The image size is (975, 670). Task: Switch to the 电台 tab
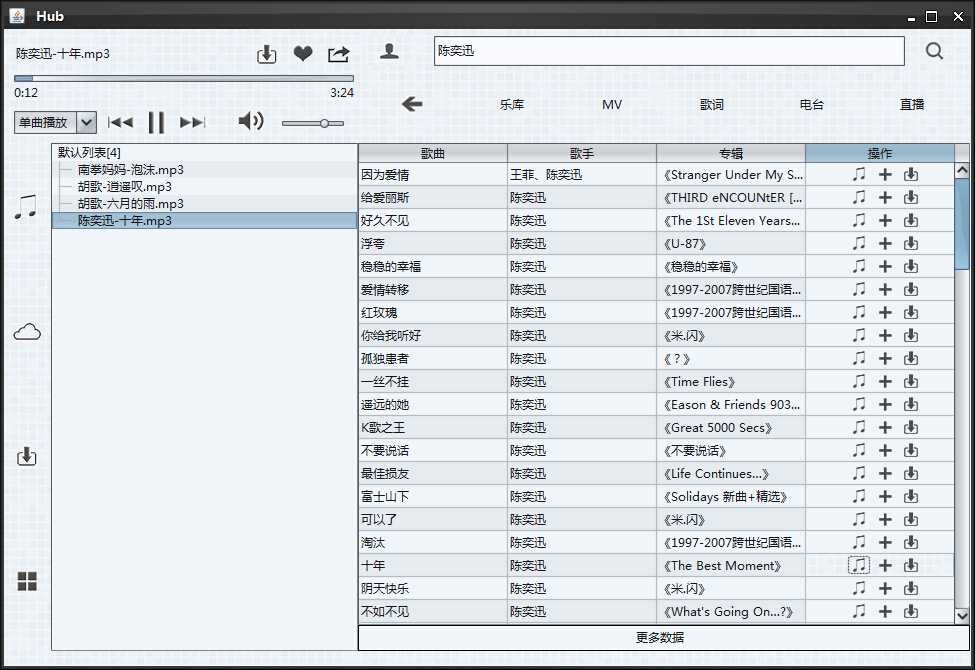(x=811, y=105)
